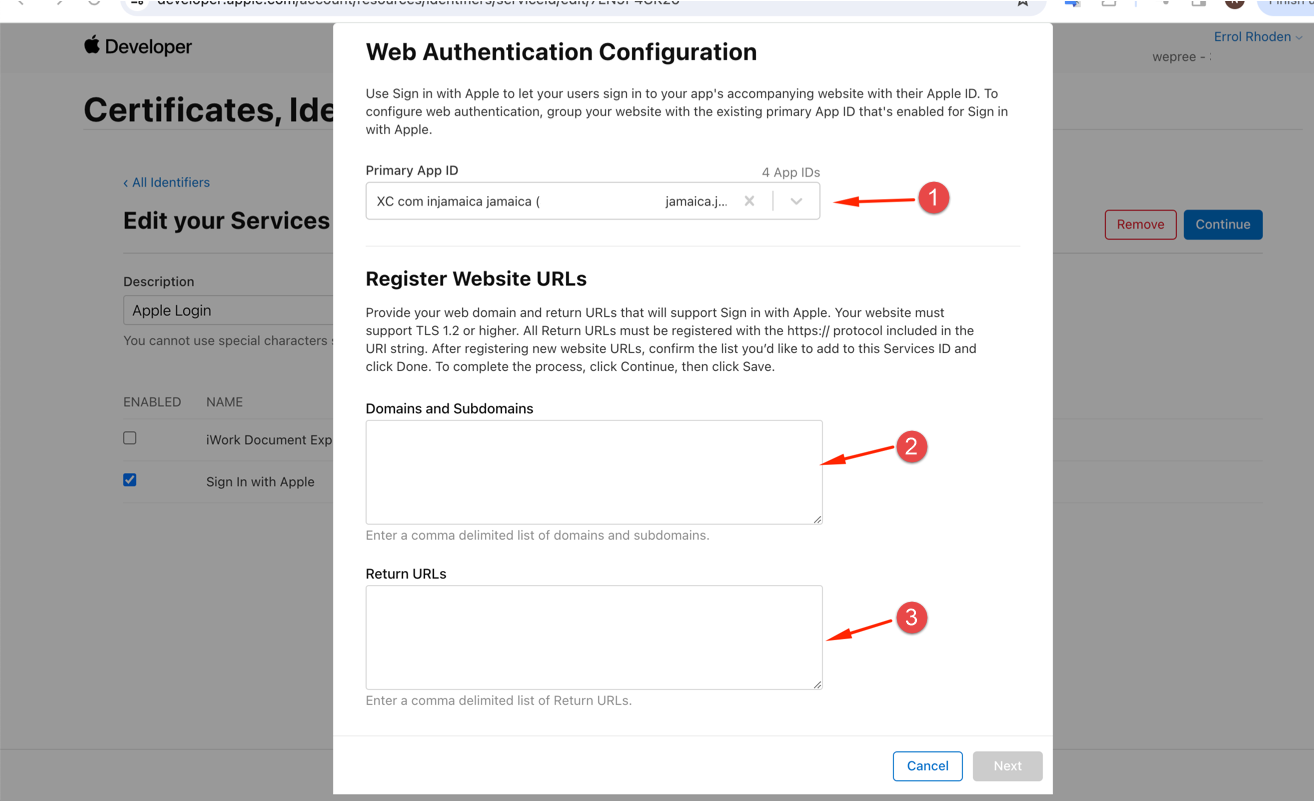Viewport: 1314px width, 801px height.
Task: Click the 'wepree' team name text
Action: (1174, 57)
